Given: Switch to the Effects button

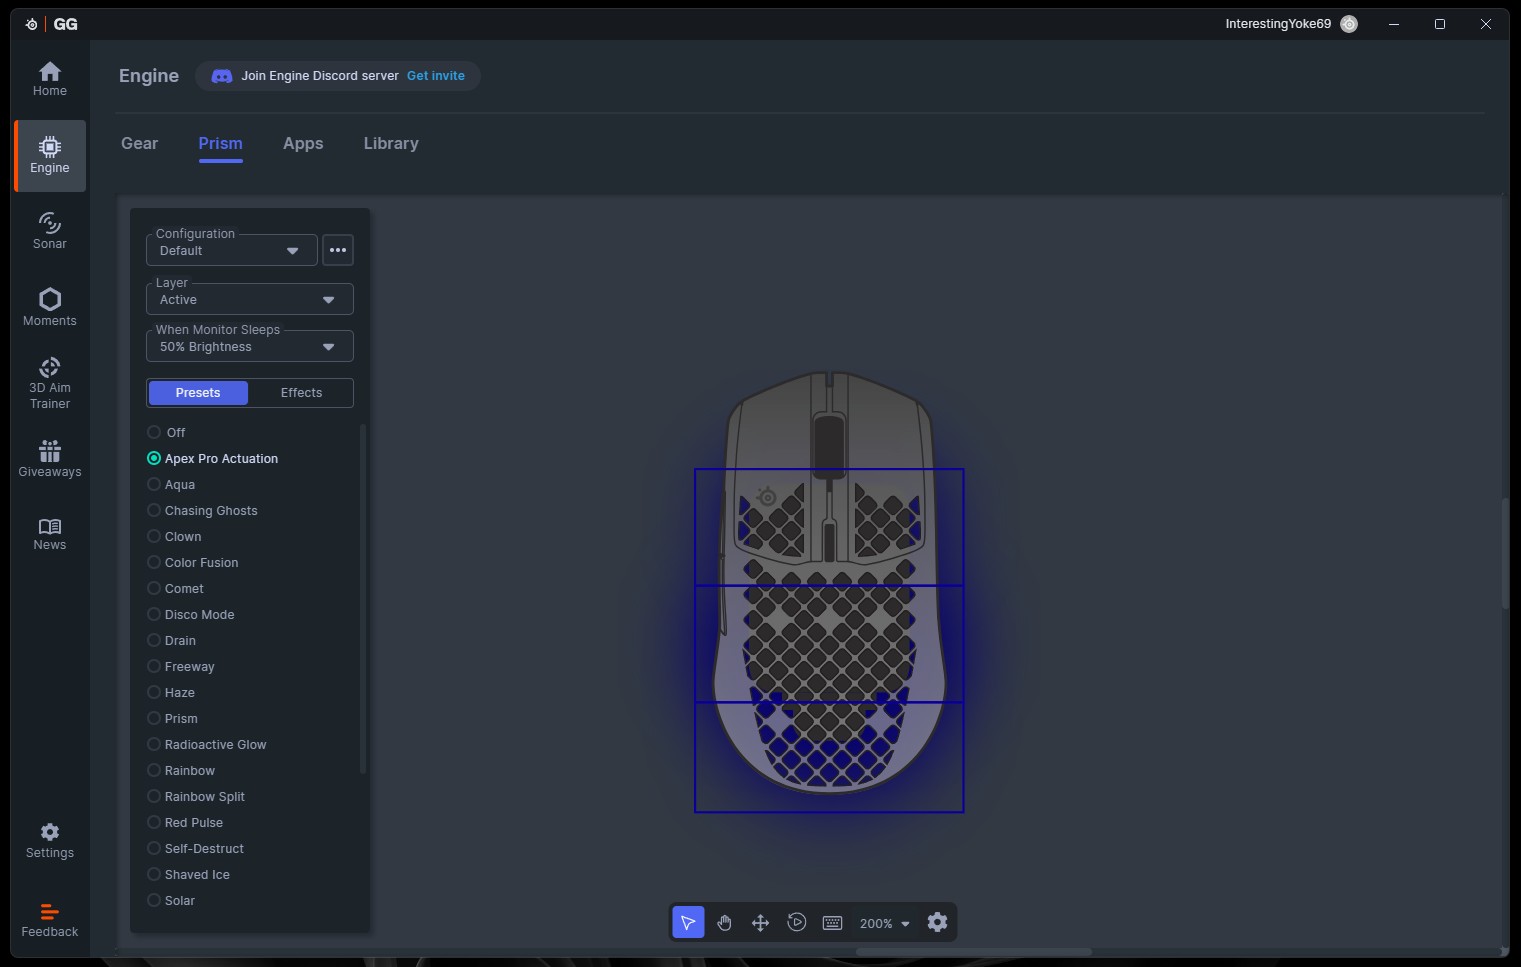Looking at the screenshot, I should tap(301, 393).
